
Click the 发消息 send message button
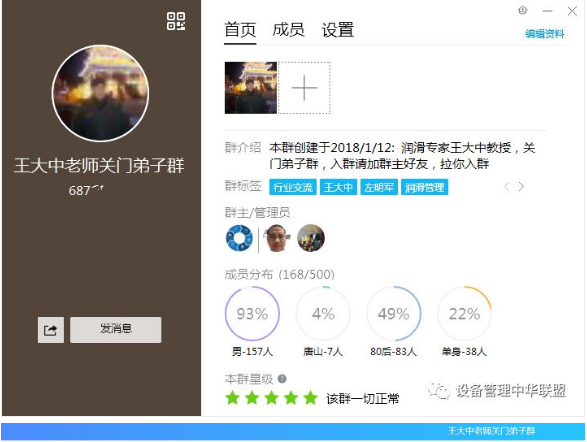click(x=116, y=330)
